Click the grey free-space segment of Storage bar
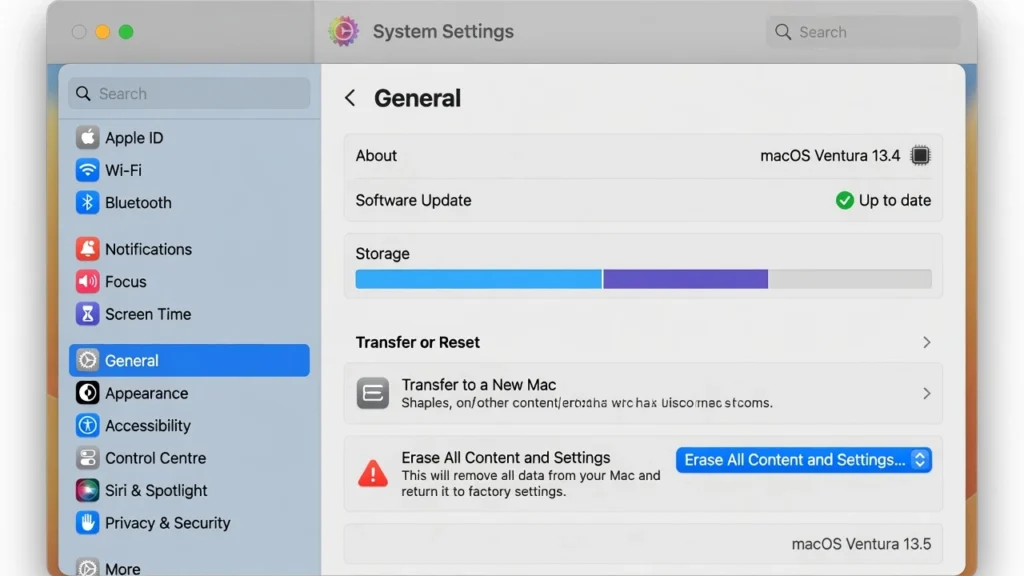1024x576 pixels. (850, 279)
